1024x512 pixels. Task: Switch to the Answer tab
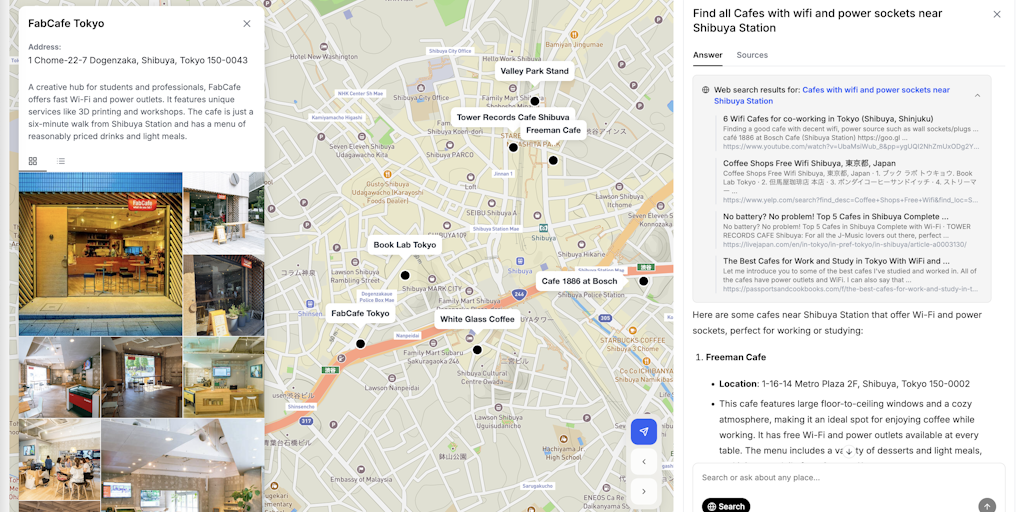(707, 55)
